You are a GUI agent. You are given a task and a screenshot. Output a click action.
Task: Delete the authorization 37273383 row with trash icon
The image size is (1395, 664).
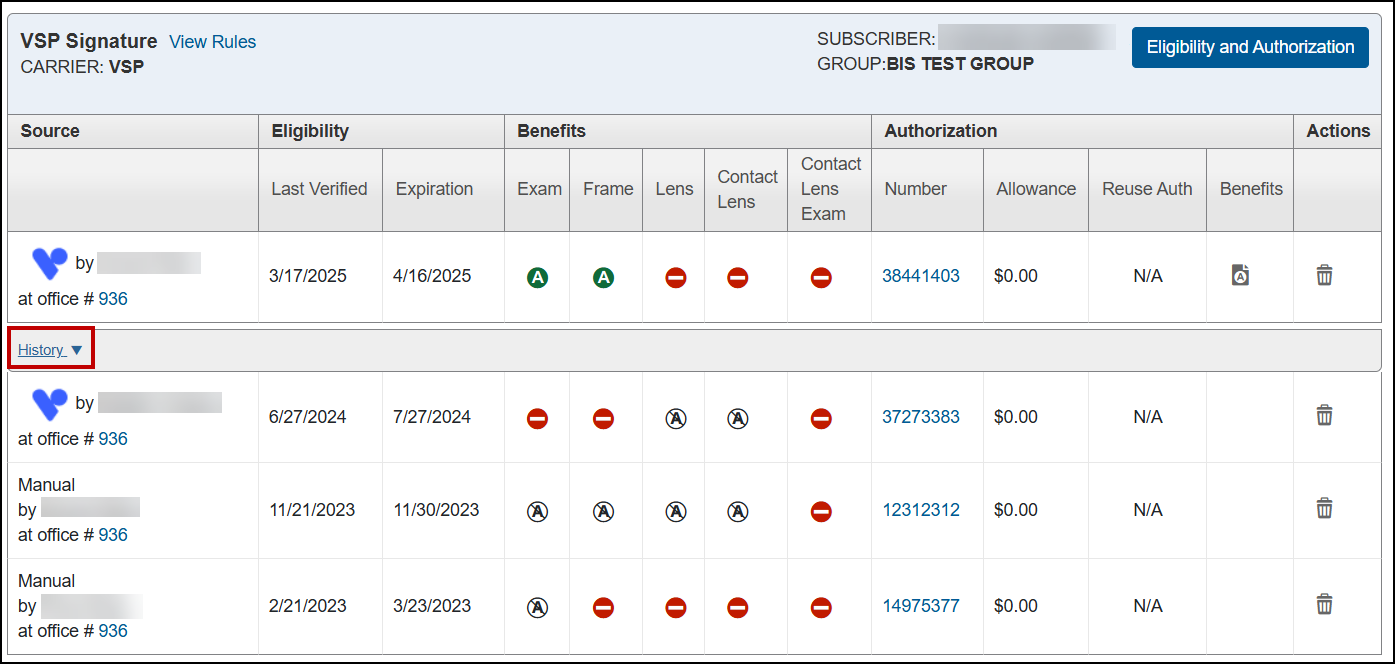(x=1324, y=415)
